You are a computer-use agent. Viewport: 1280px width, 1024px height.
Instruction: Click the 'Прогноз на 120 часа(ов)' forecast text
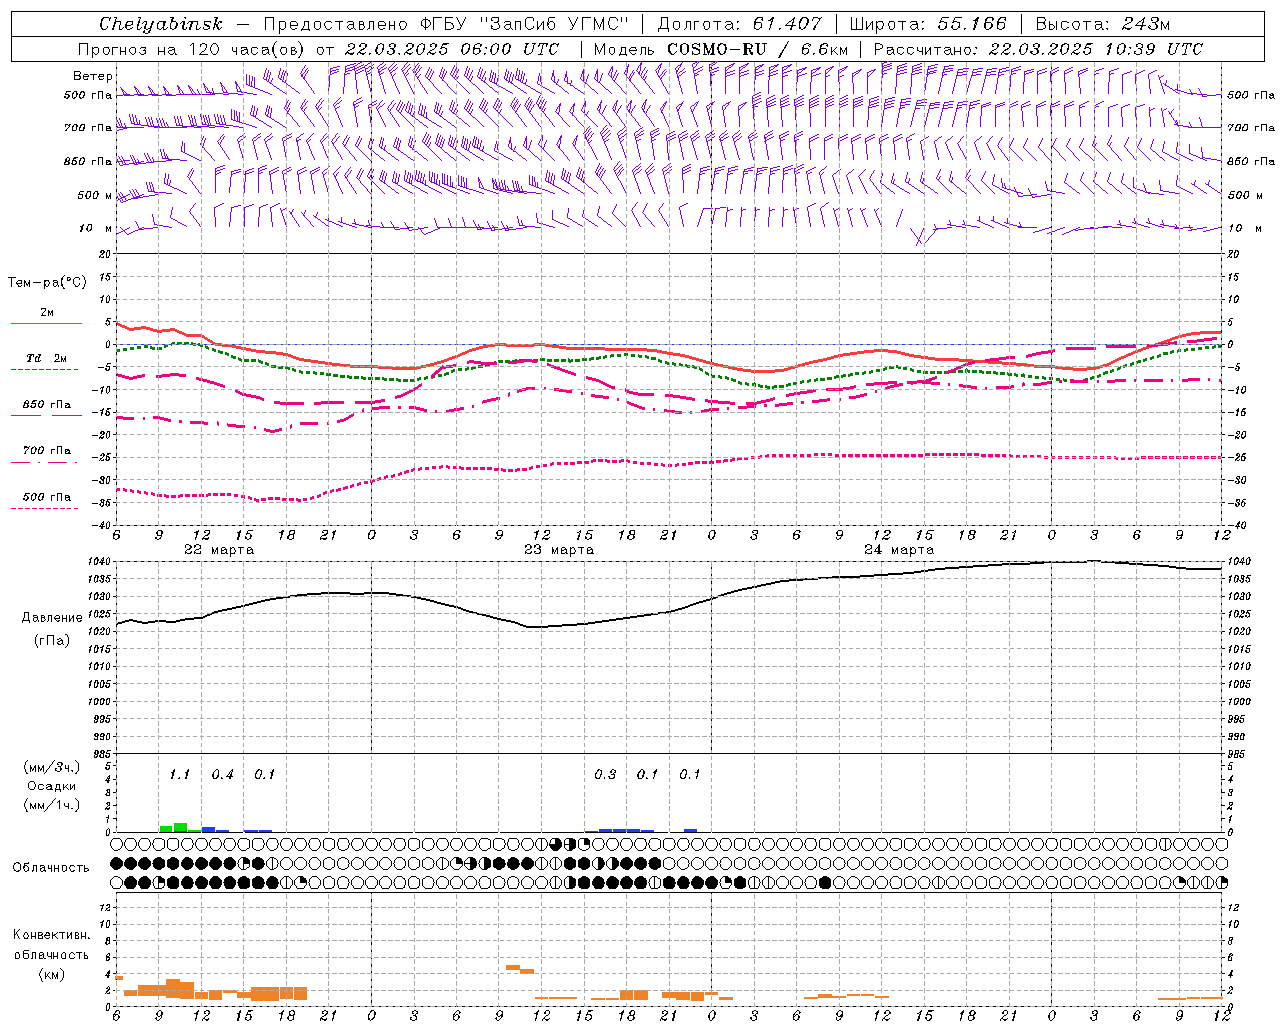(x=192, y=49)
